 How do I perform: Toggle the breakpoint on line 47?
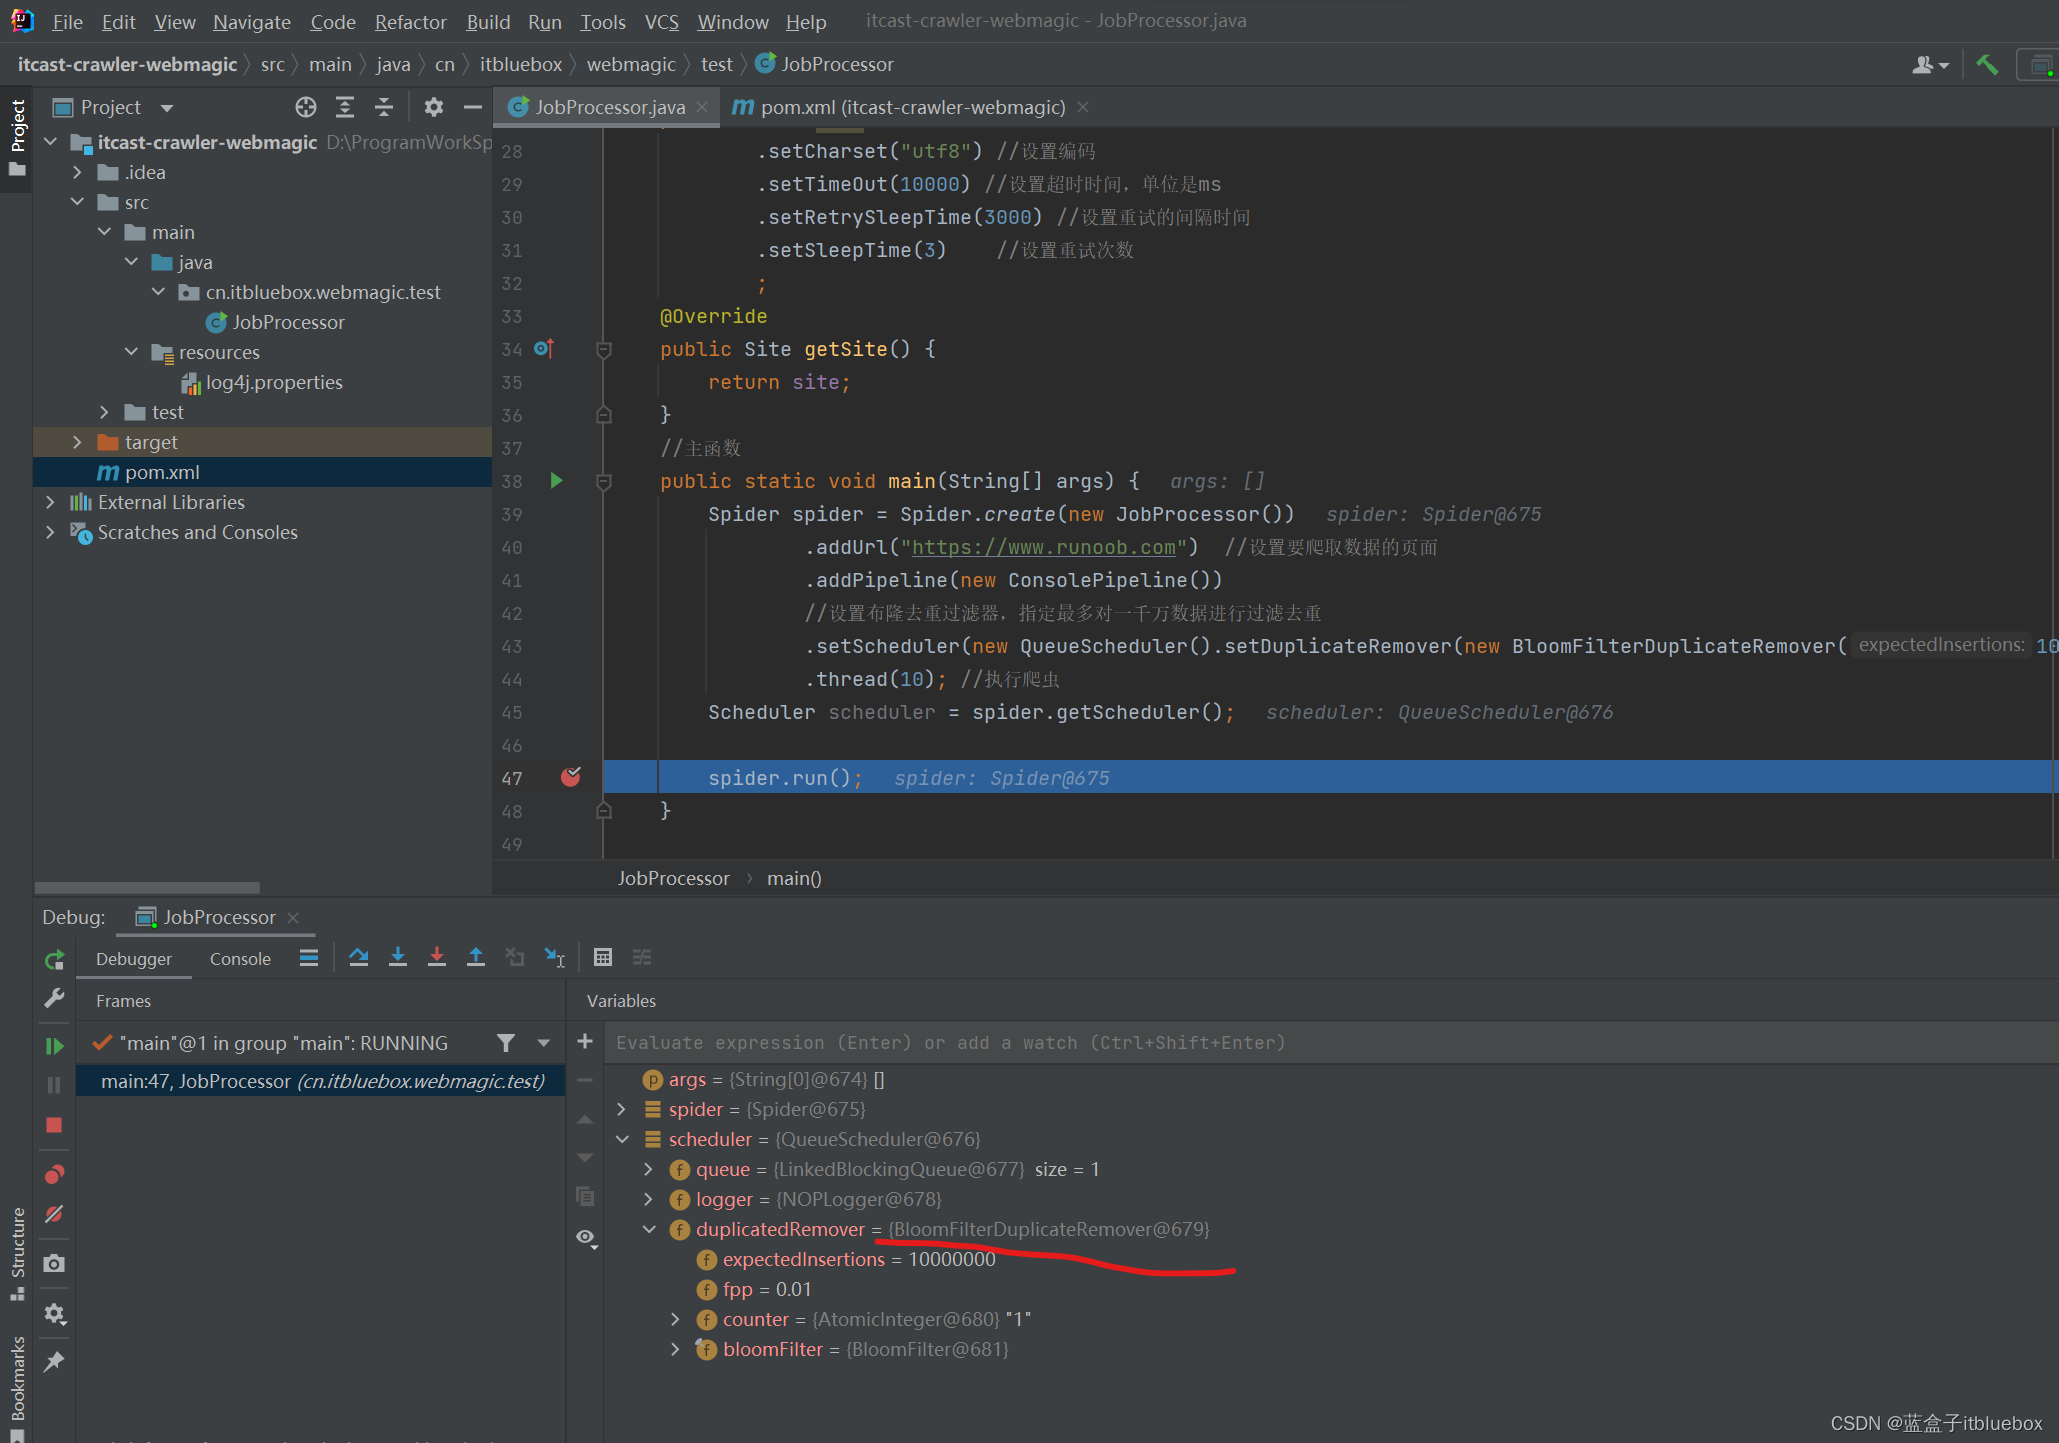point(570,777)
